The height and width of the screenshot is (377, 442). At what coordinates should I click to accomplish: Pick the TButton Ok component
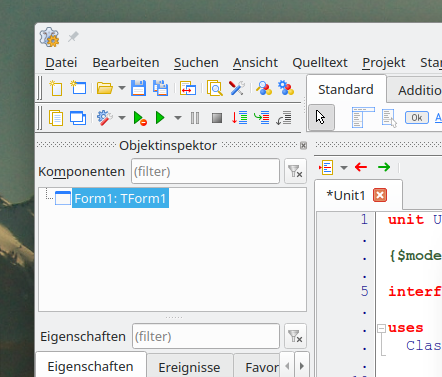point(417,118)
